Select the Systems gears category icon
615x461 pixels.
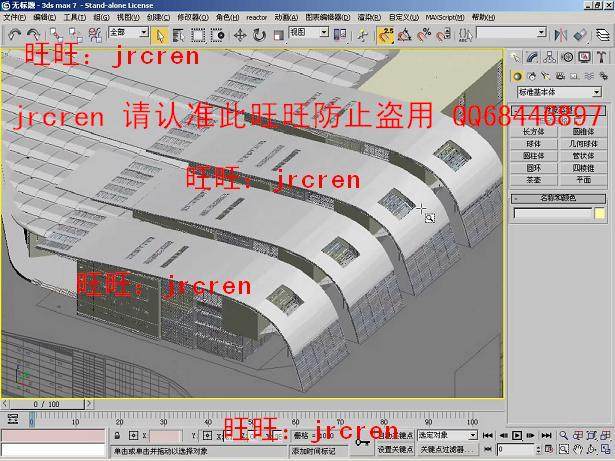tap(603, 76)
